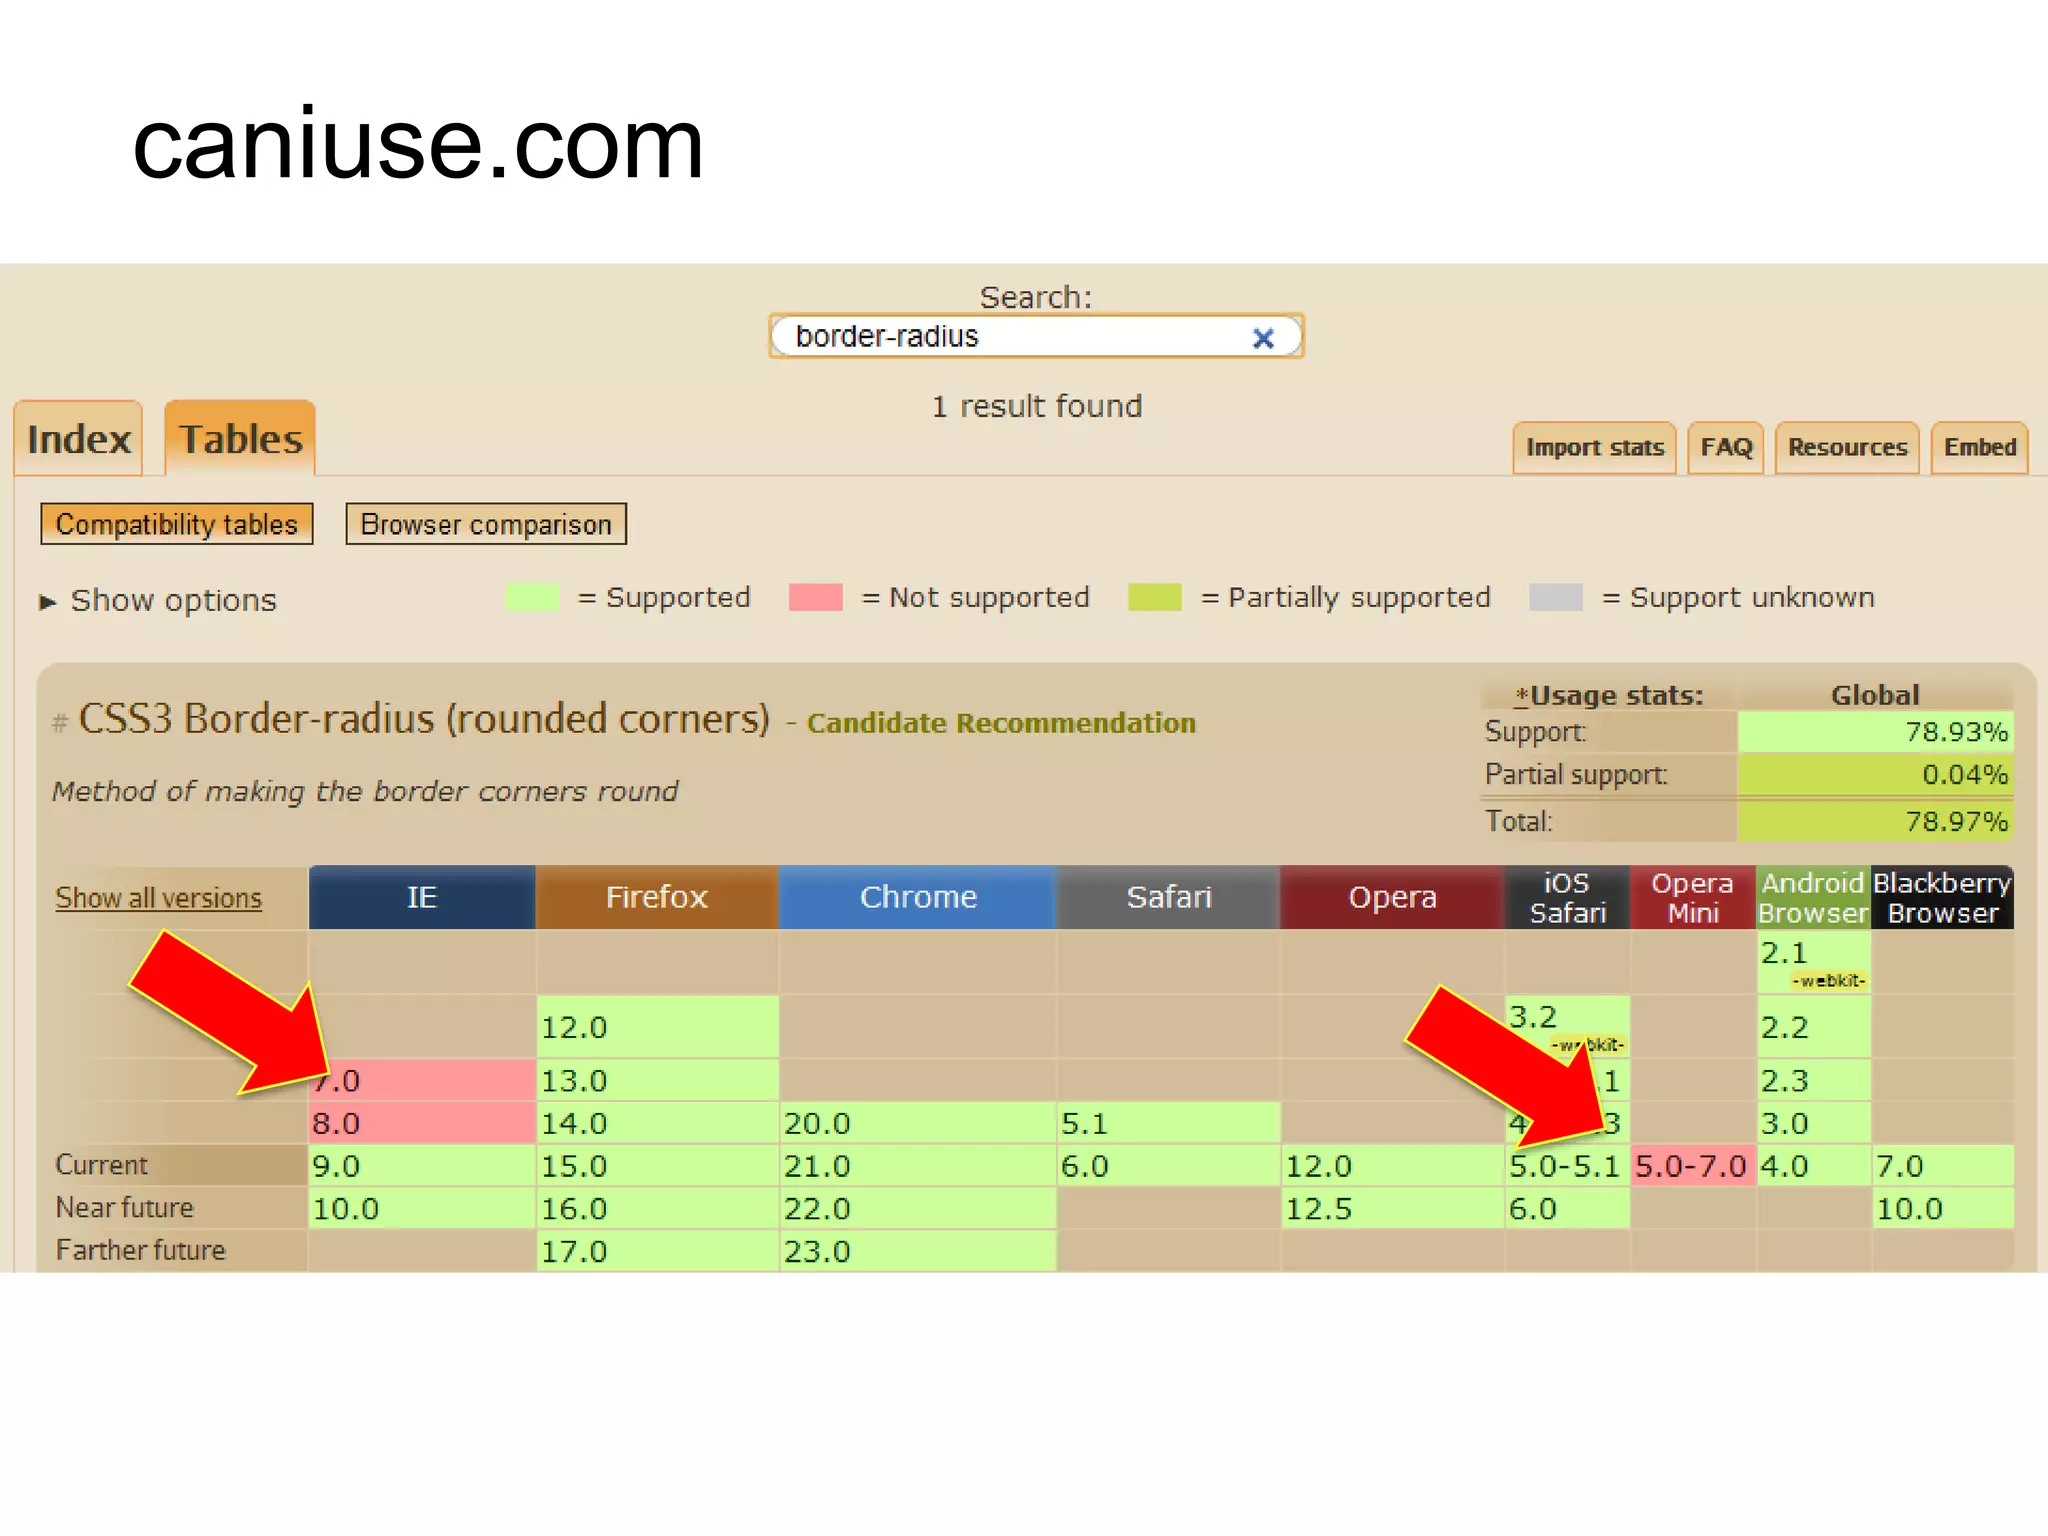Select the IE column header
Screen dimensions: 2048x1536
coord(422,897)
